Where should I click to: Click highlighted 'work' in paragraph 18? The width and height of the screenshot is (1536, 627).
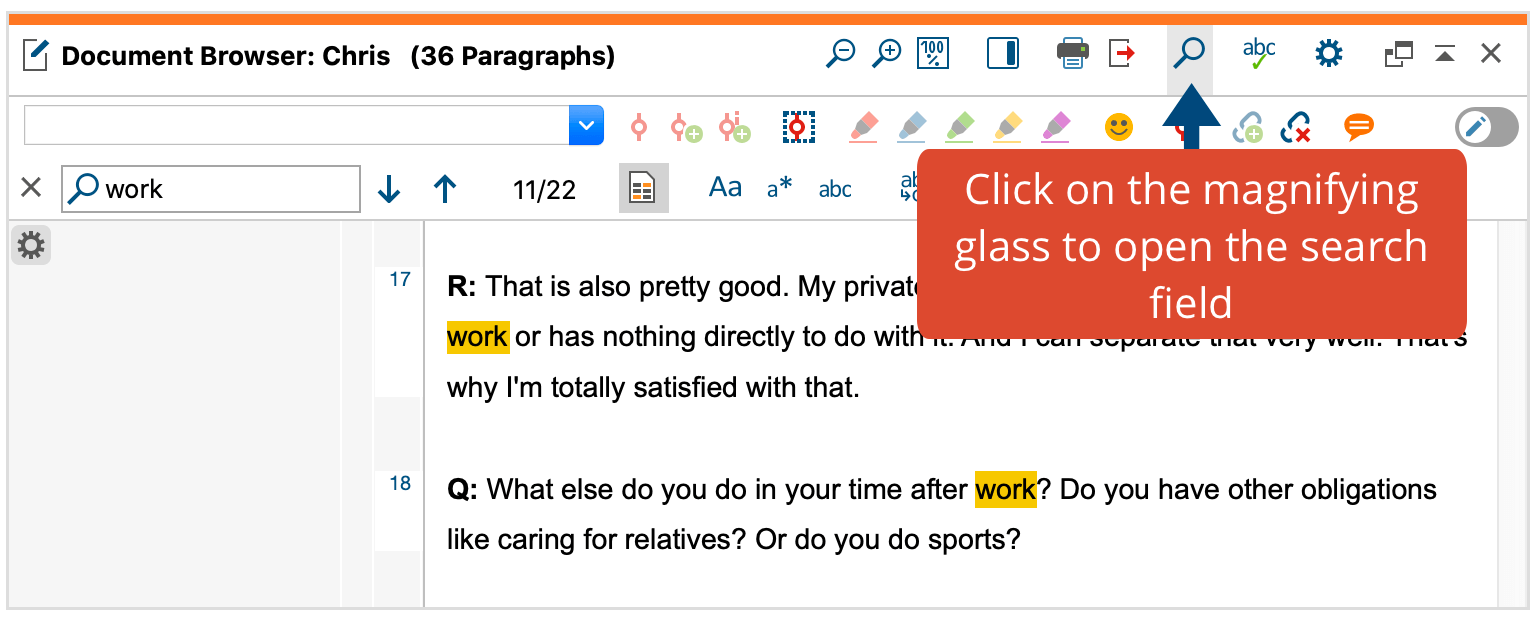[x=1006, y=490]
